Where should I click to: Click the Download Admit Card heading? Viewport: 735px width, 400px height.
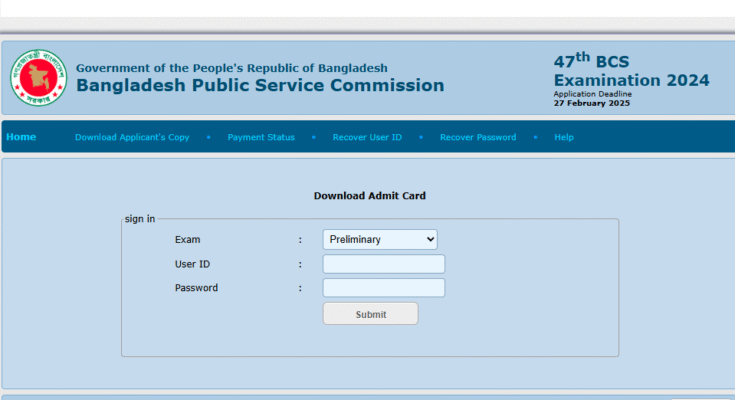(x=370, y=196)
